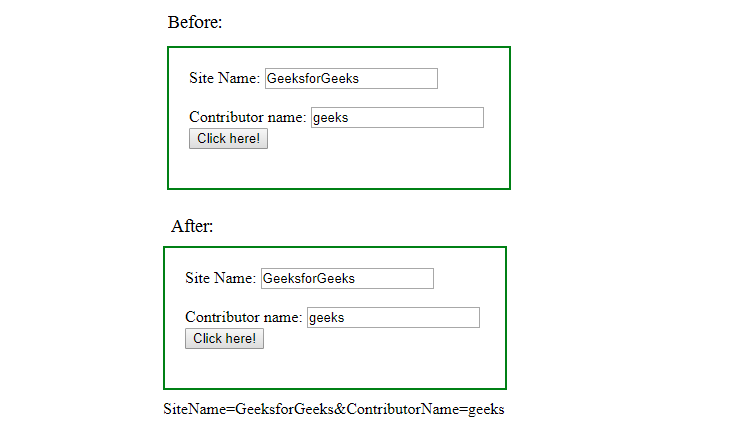
Task: Click the 'After:' heading text
Action: pos(192,226)
